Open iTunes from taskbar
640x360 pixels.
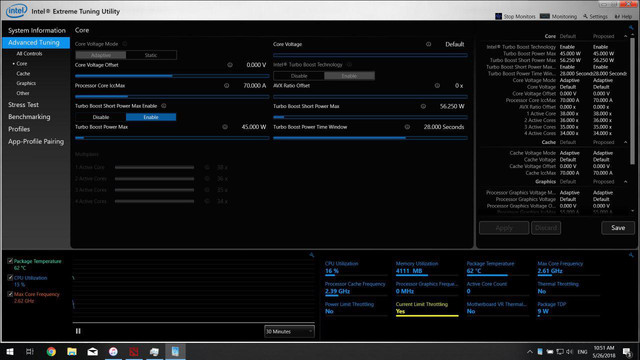113,351
